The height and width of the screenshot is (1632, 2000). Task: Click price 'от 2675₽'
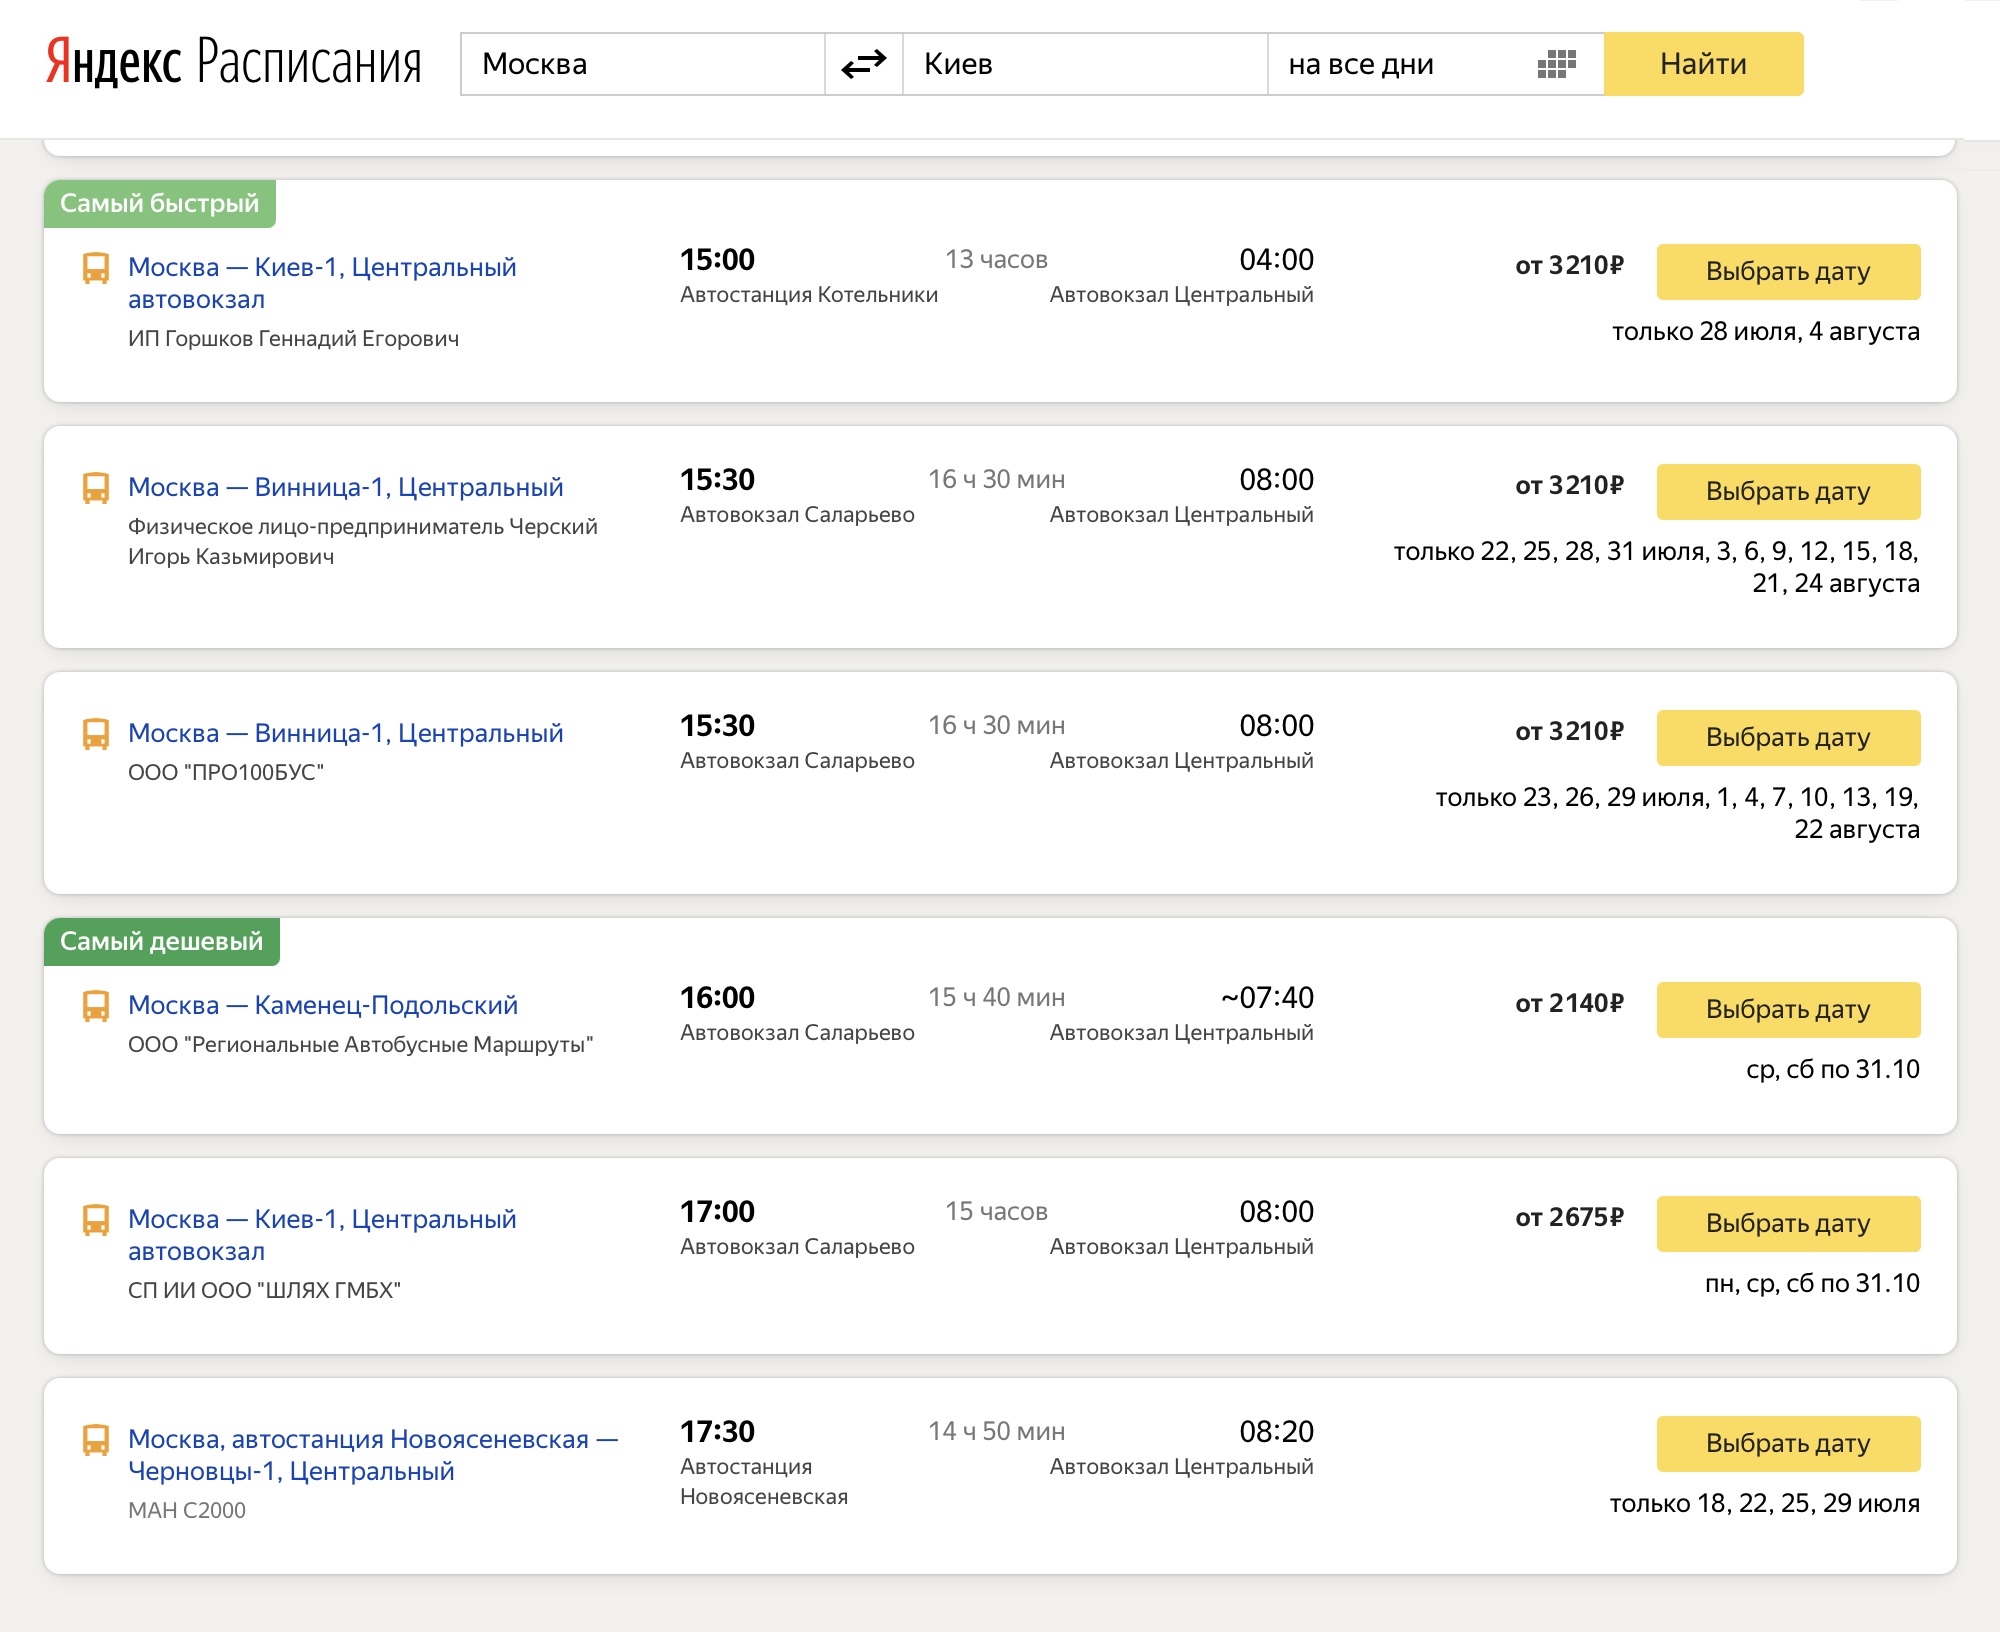1570,1217
